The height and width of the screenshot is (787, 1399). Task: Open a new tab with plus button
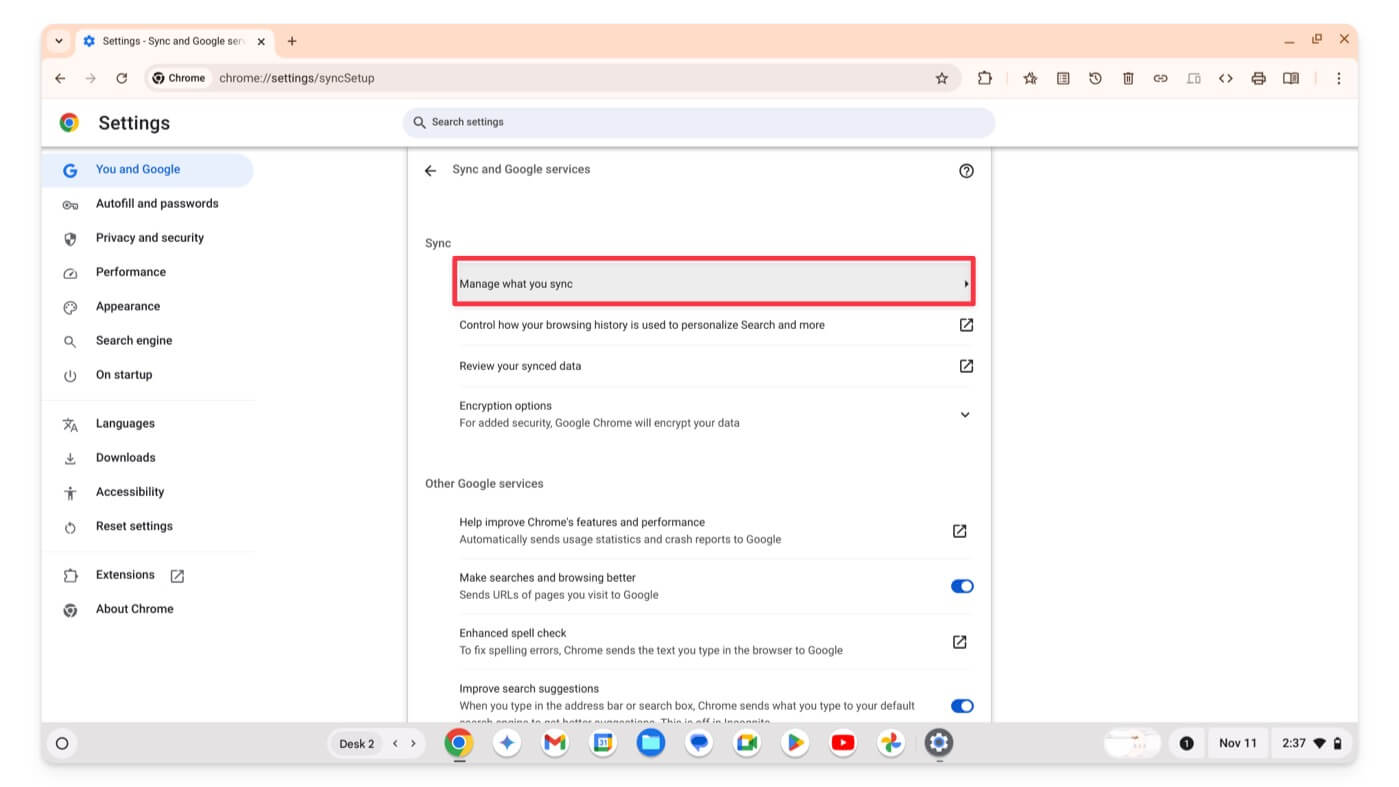[x=292, y=41]
